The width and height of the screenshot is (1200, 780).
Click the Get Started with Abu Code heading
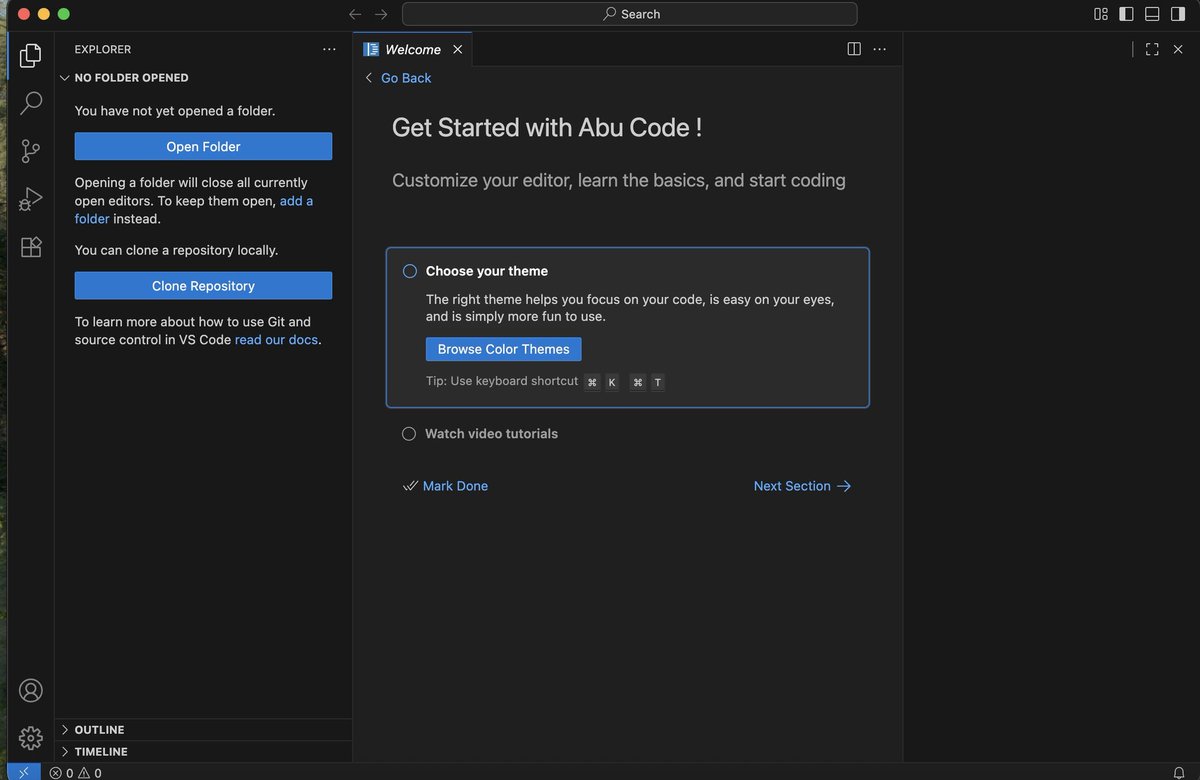547,128
